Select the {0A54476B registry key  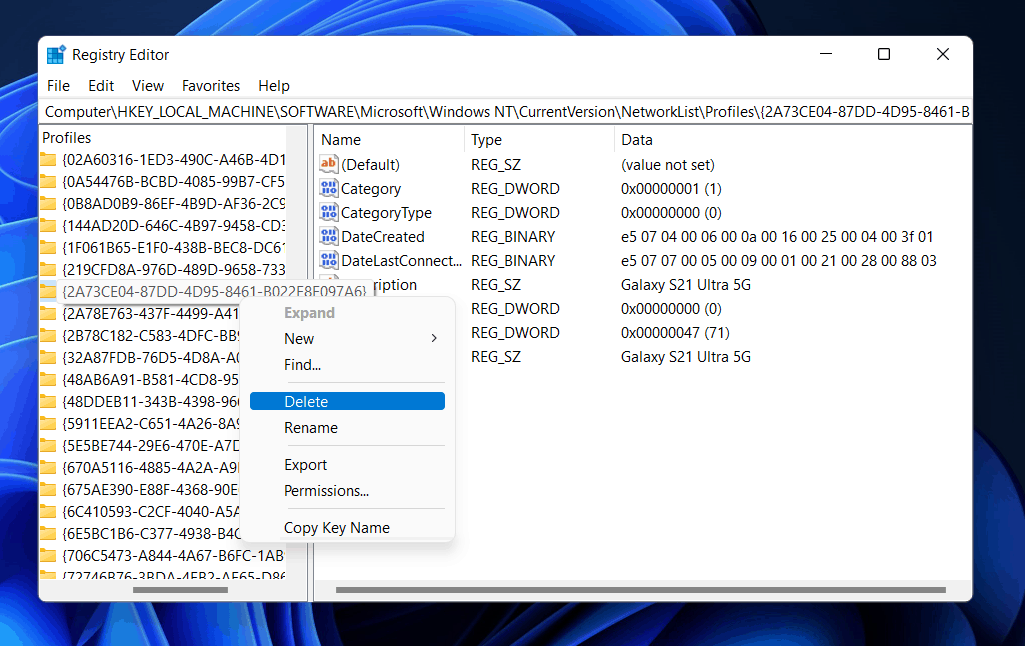(172, 181)
